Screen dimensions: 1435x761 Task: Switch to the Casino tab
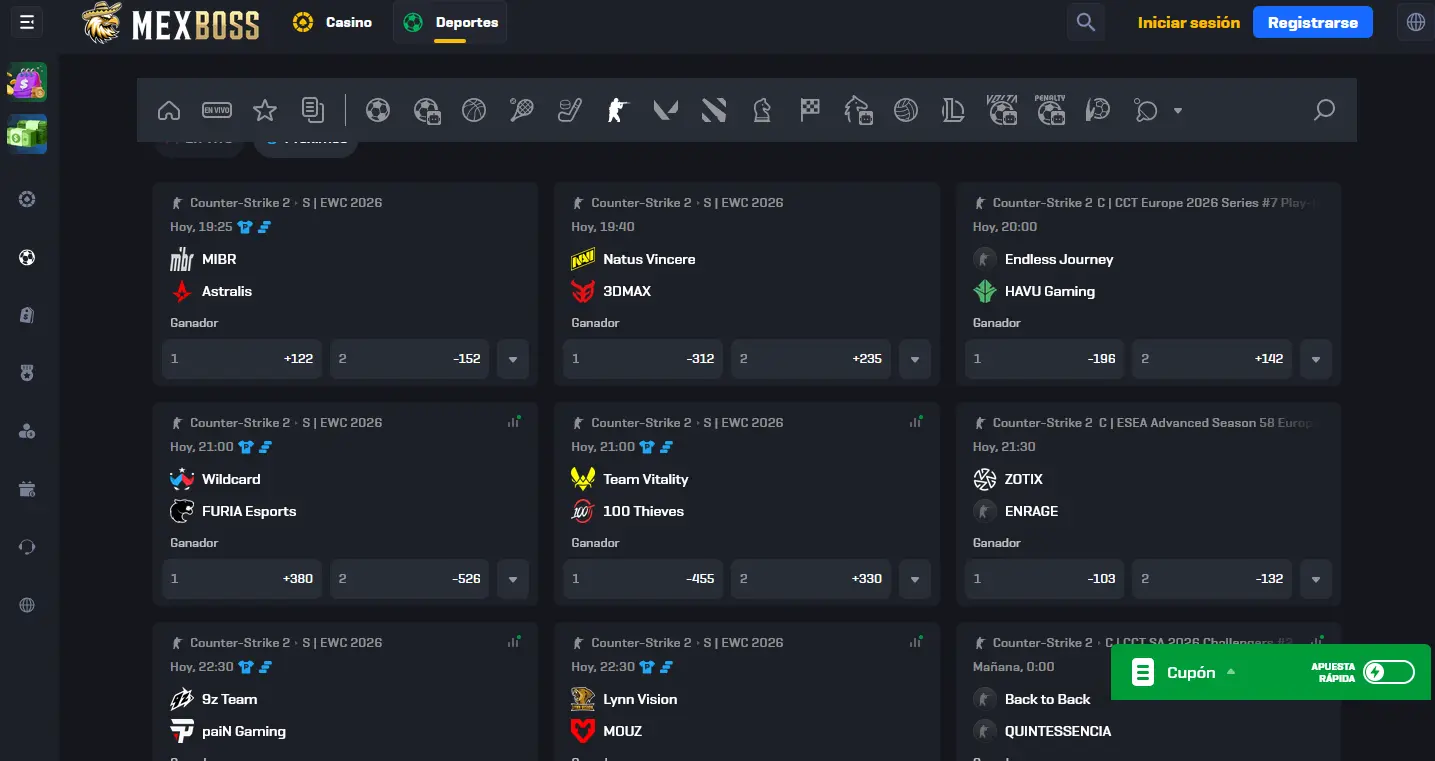pos(333,22)
